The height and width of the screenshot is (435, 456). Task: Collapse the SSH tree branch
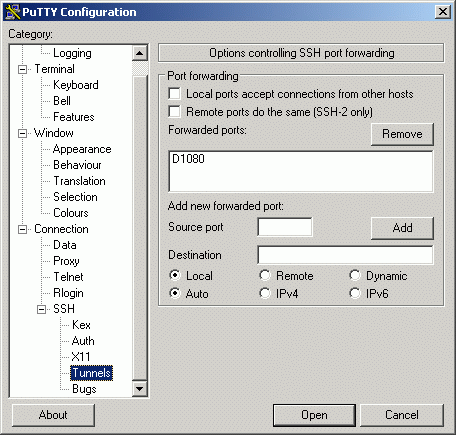(42, 309)
